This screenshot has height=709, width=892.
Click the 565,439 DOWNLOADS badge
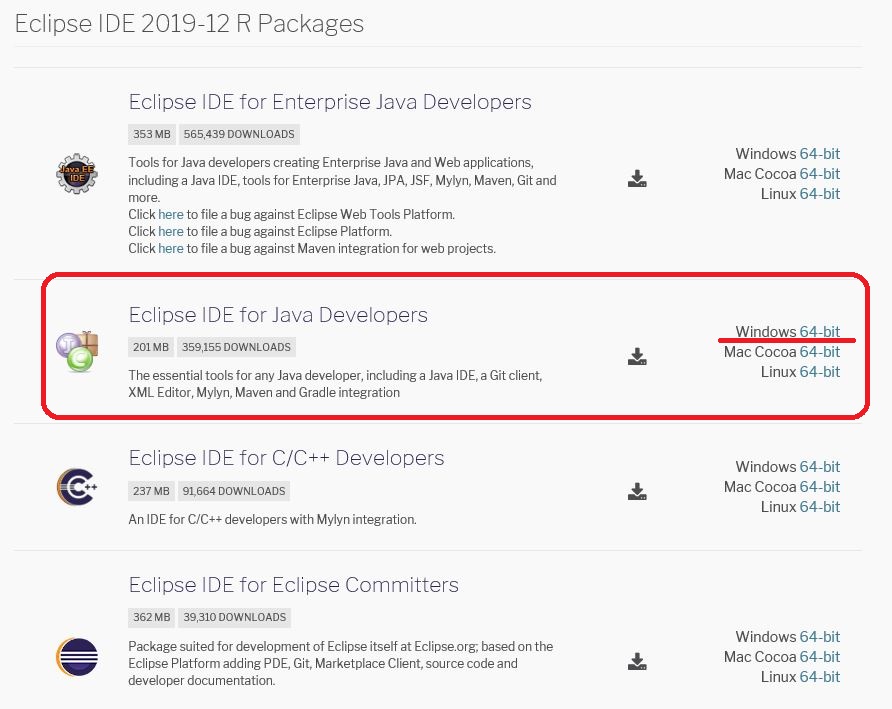[x=239, y=134]
